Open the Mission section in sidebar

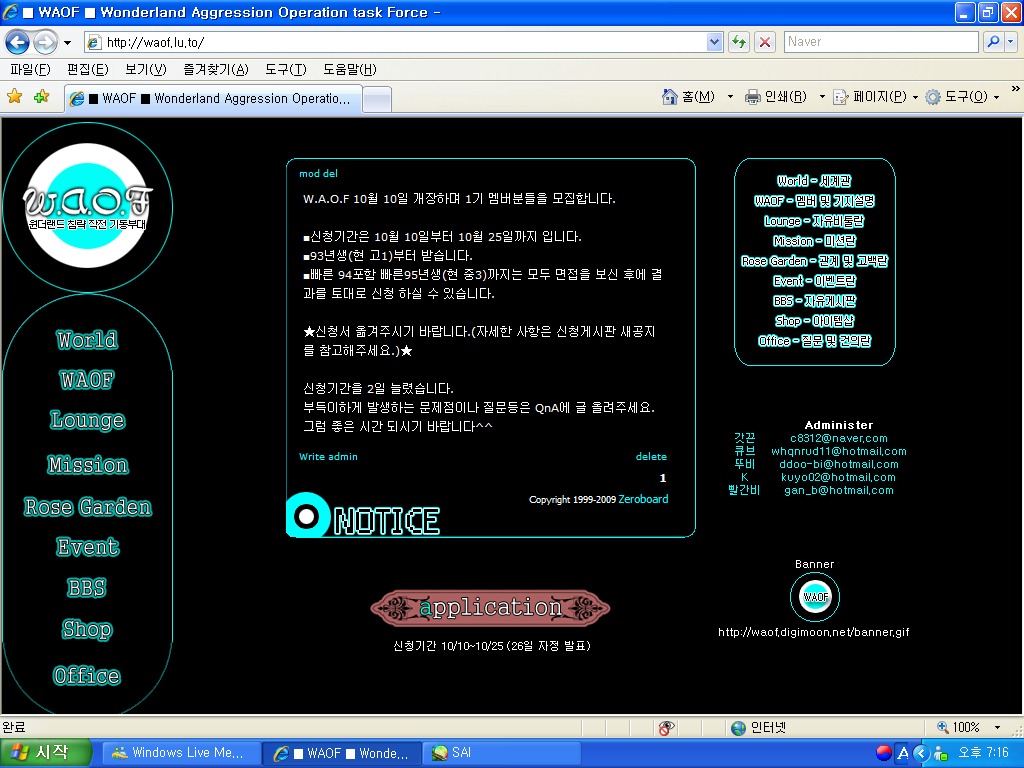(88, 465)
